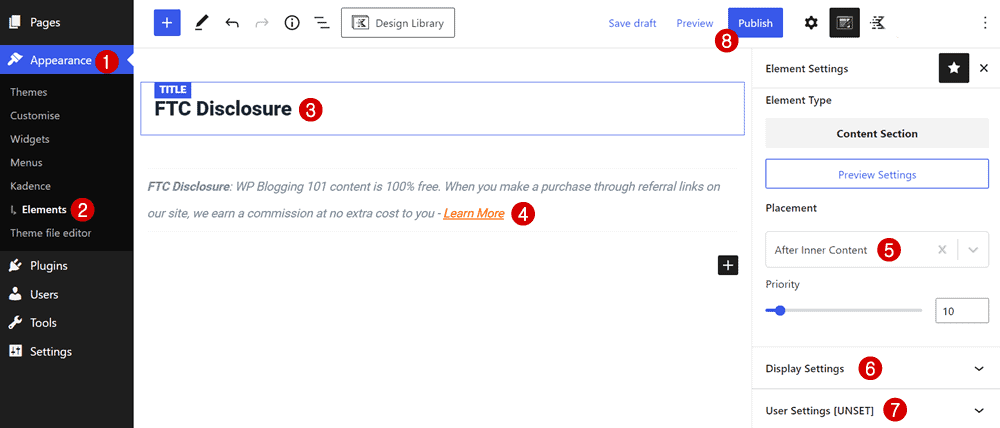
Task: Click the Priority slider handle
Action: tap(780, 311)
